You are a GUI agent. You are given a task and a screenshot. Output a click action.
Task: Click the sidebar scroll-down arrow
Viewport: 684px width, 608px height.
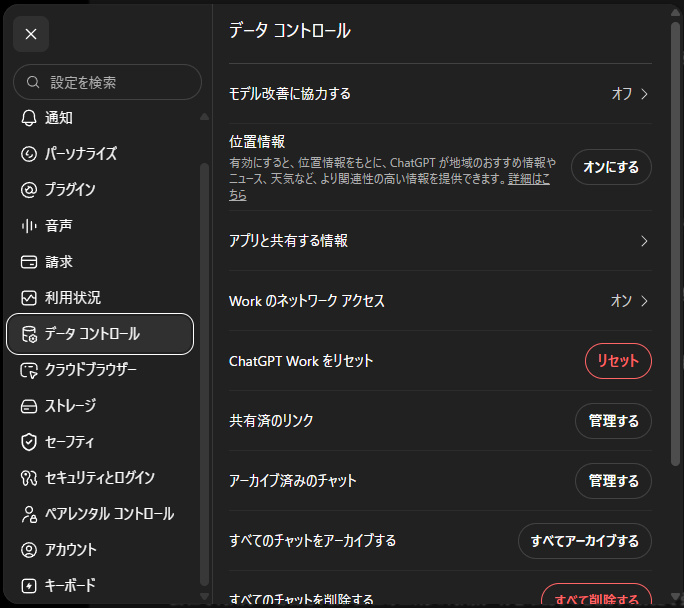coord(204,596)
